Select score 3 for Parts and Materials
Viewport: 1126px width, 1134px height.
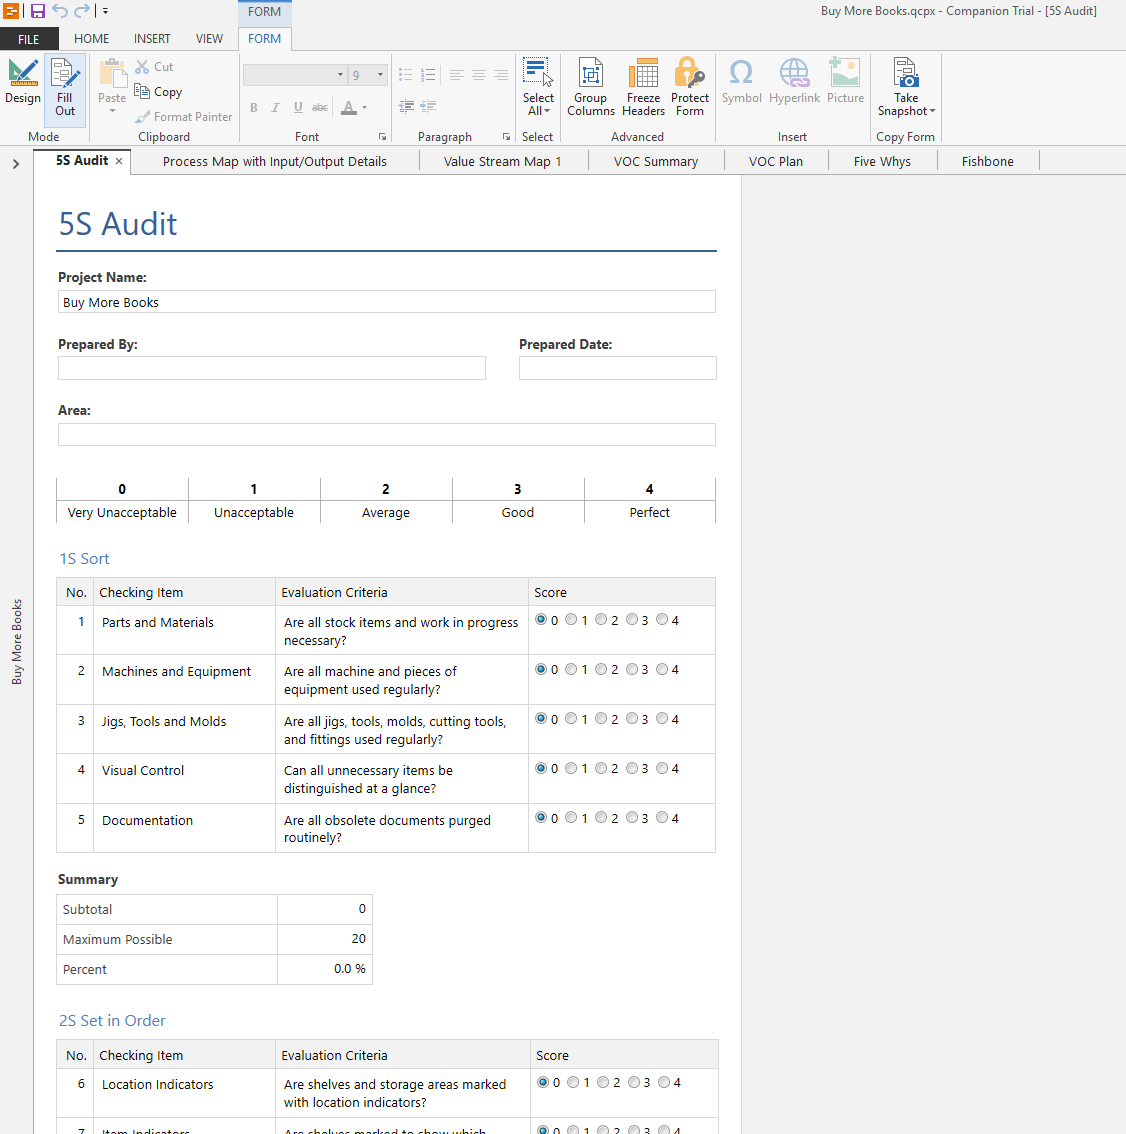point(632,620)
